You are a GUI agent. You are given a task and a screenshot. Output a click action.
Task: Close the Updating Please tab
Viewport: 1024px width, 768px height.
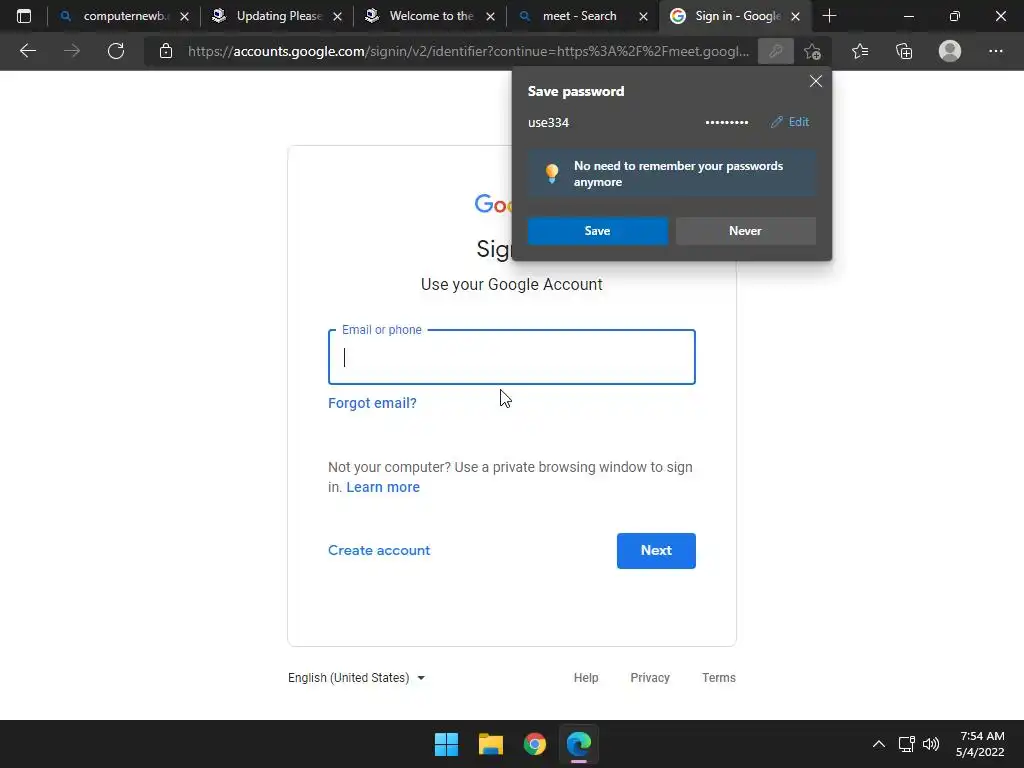tap(337, 16)
